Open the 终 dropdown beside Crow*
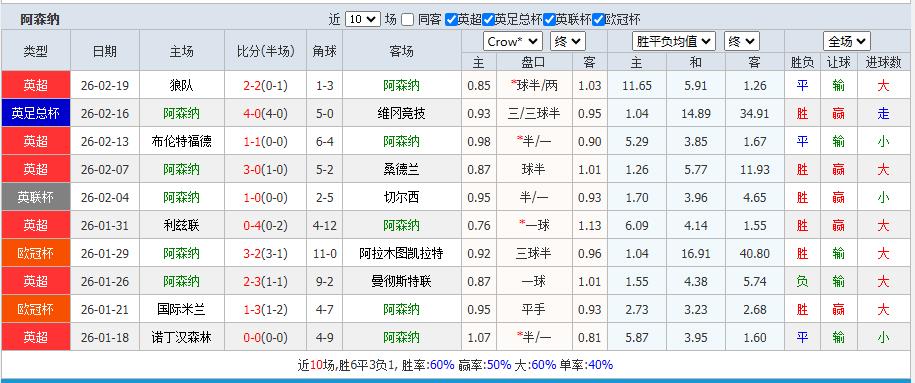915x383 pixels. tap(568, 41)
